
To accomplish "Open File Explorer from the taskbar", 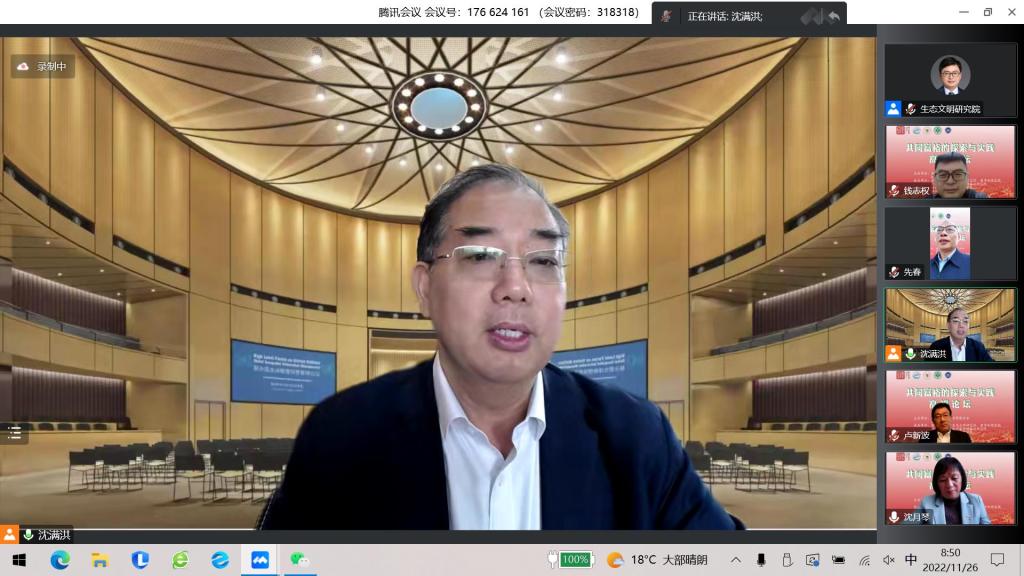I will click(x=99, y=559).
